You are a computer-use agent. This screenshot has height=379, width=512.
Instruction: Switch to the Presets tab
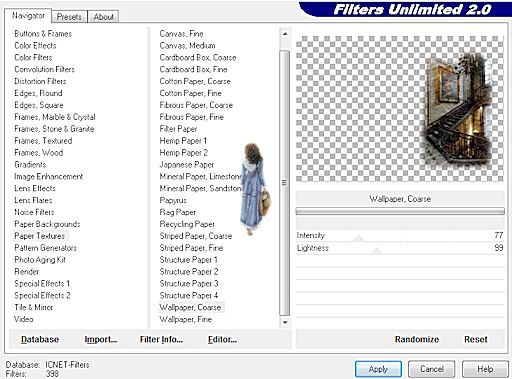pyautogui.click(x=69, y=16)
